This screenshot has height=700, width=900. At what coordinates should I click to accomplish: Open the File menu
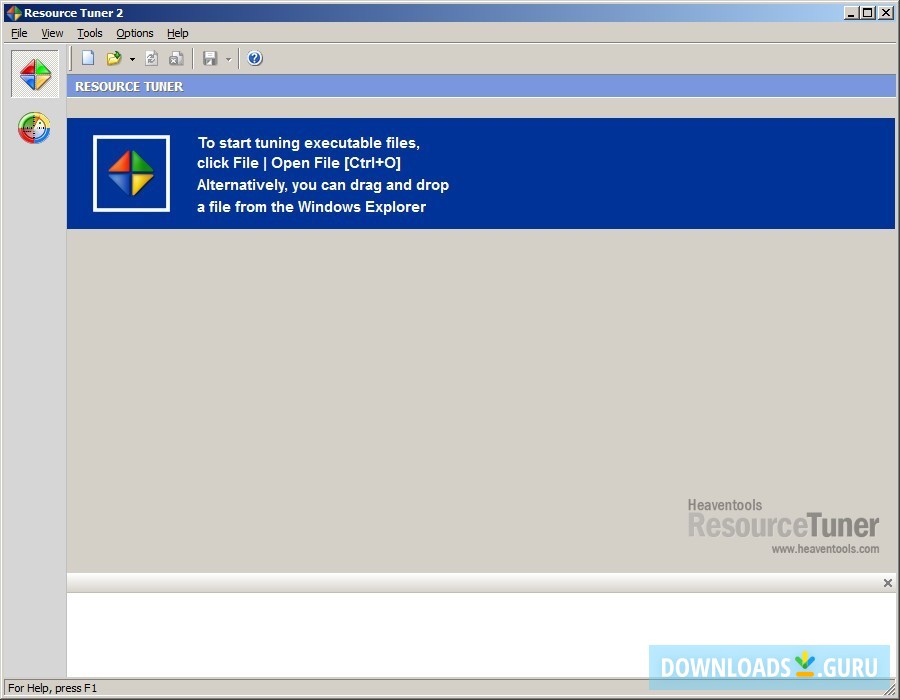[x=18, y=33]
